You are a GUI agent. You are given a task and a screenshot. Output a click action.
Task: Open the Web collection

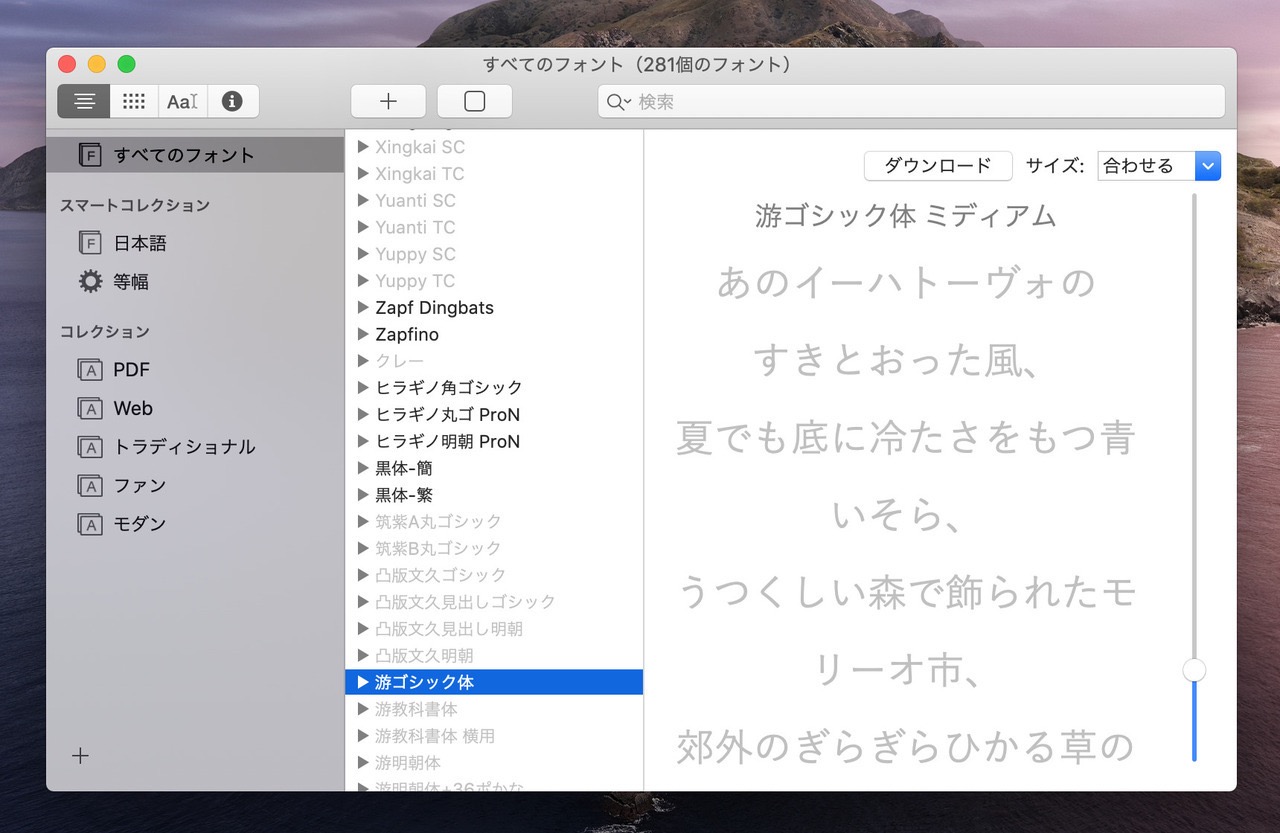pos(195,408)
